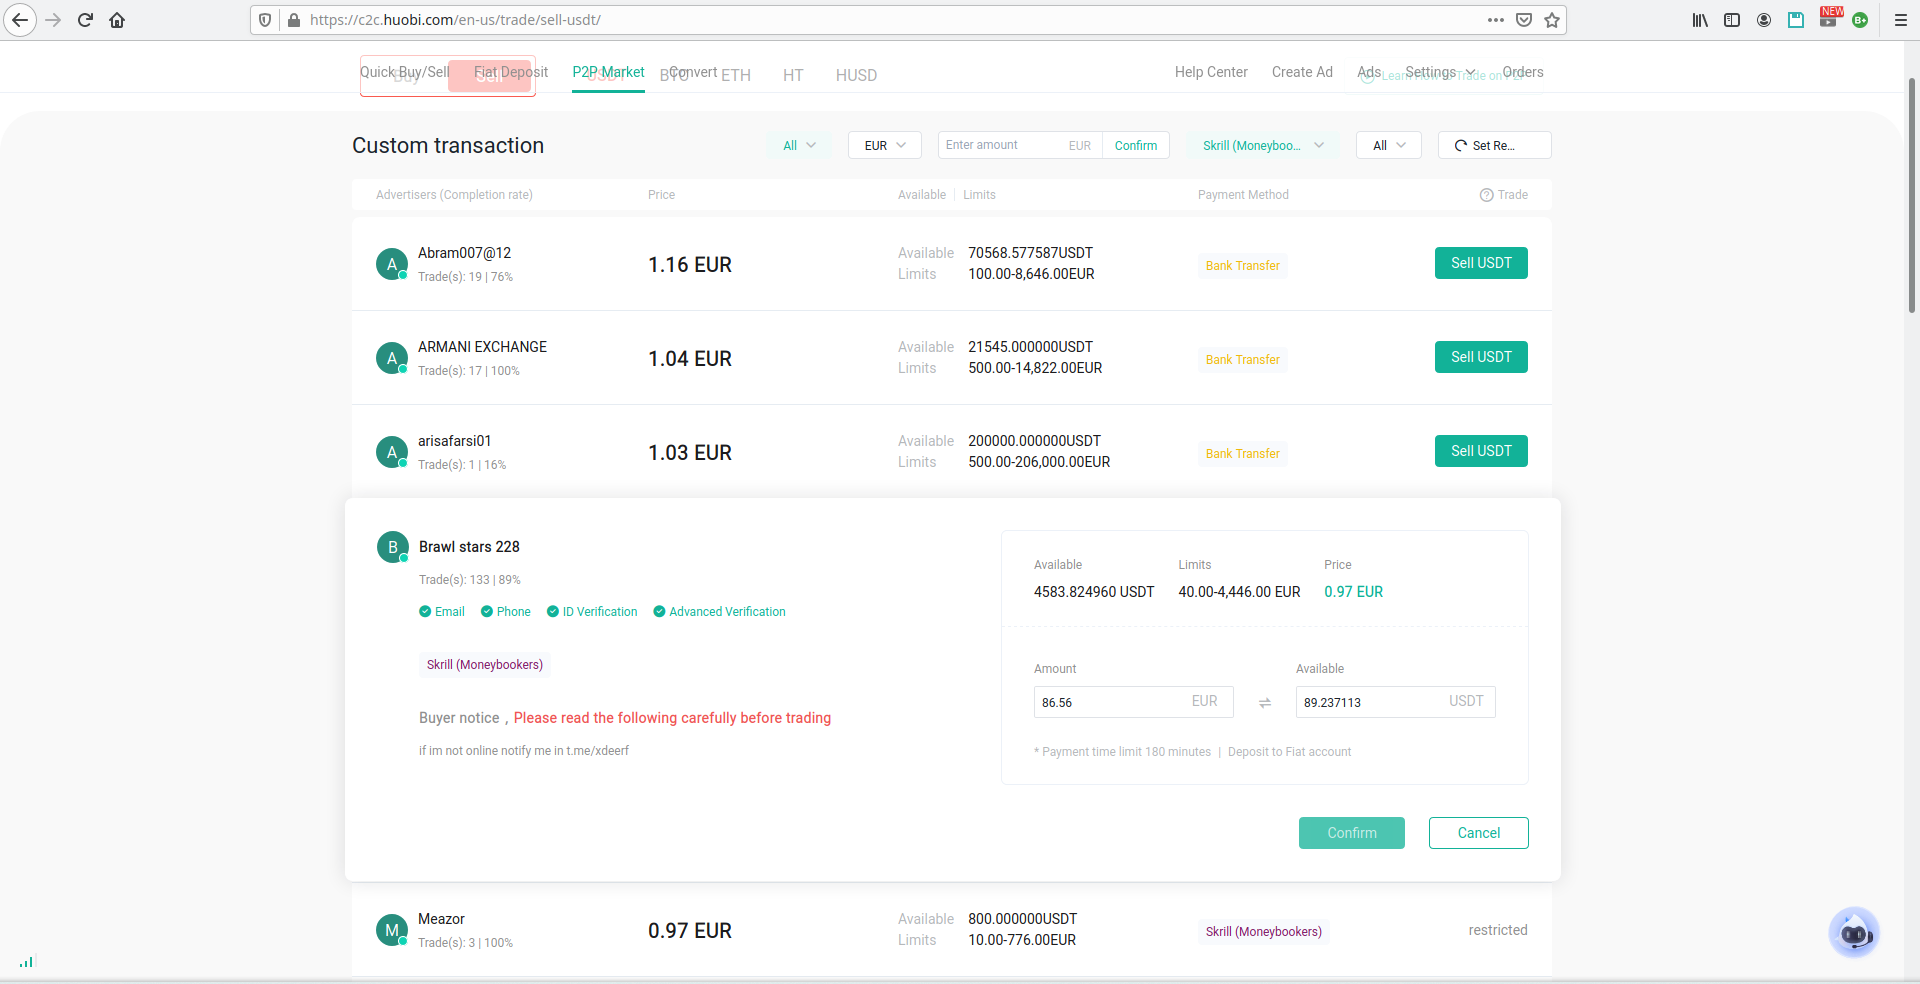Save page to Pocket
1920x984 pixels.
[x=1524, y=20]
